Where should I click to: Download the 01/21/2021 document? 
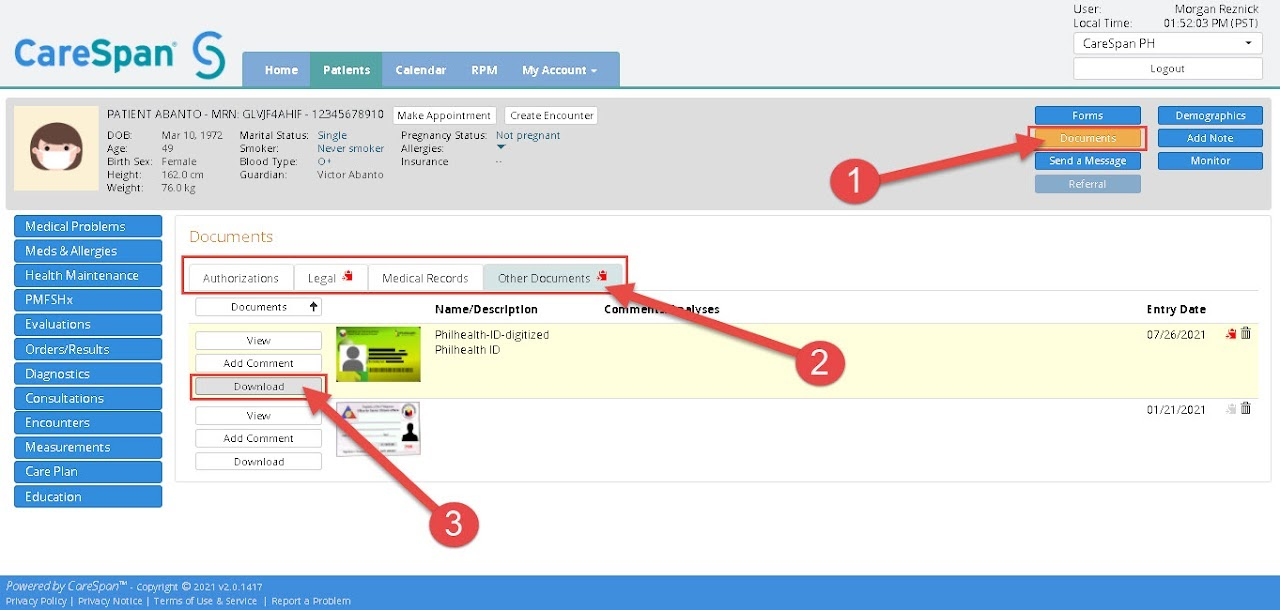(x=258, y=462)
